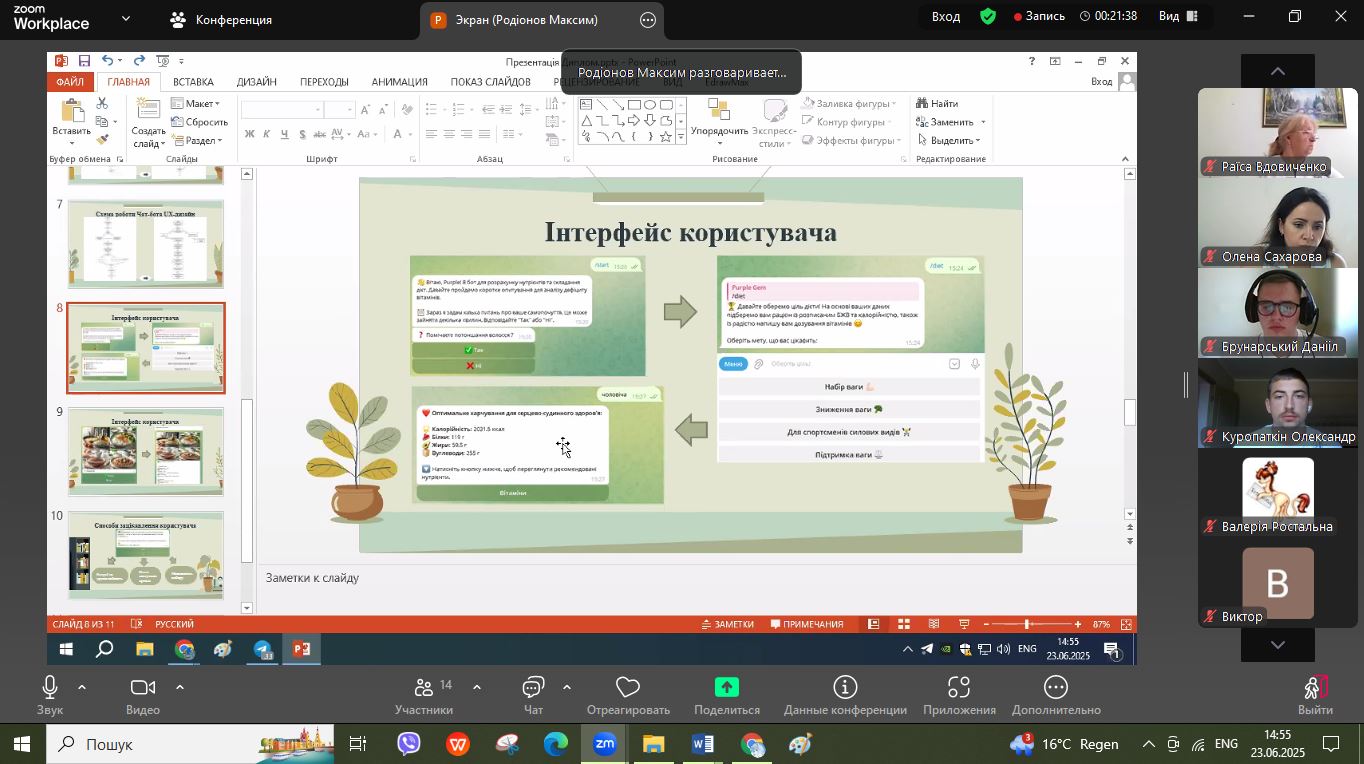Toggle strikethrough text formatting
This screenshot has height=764, width=1364.
[321, 135]
